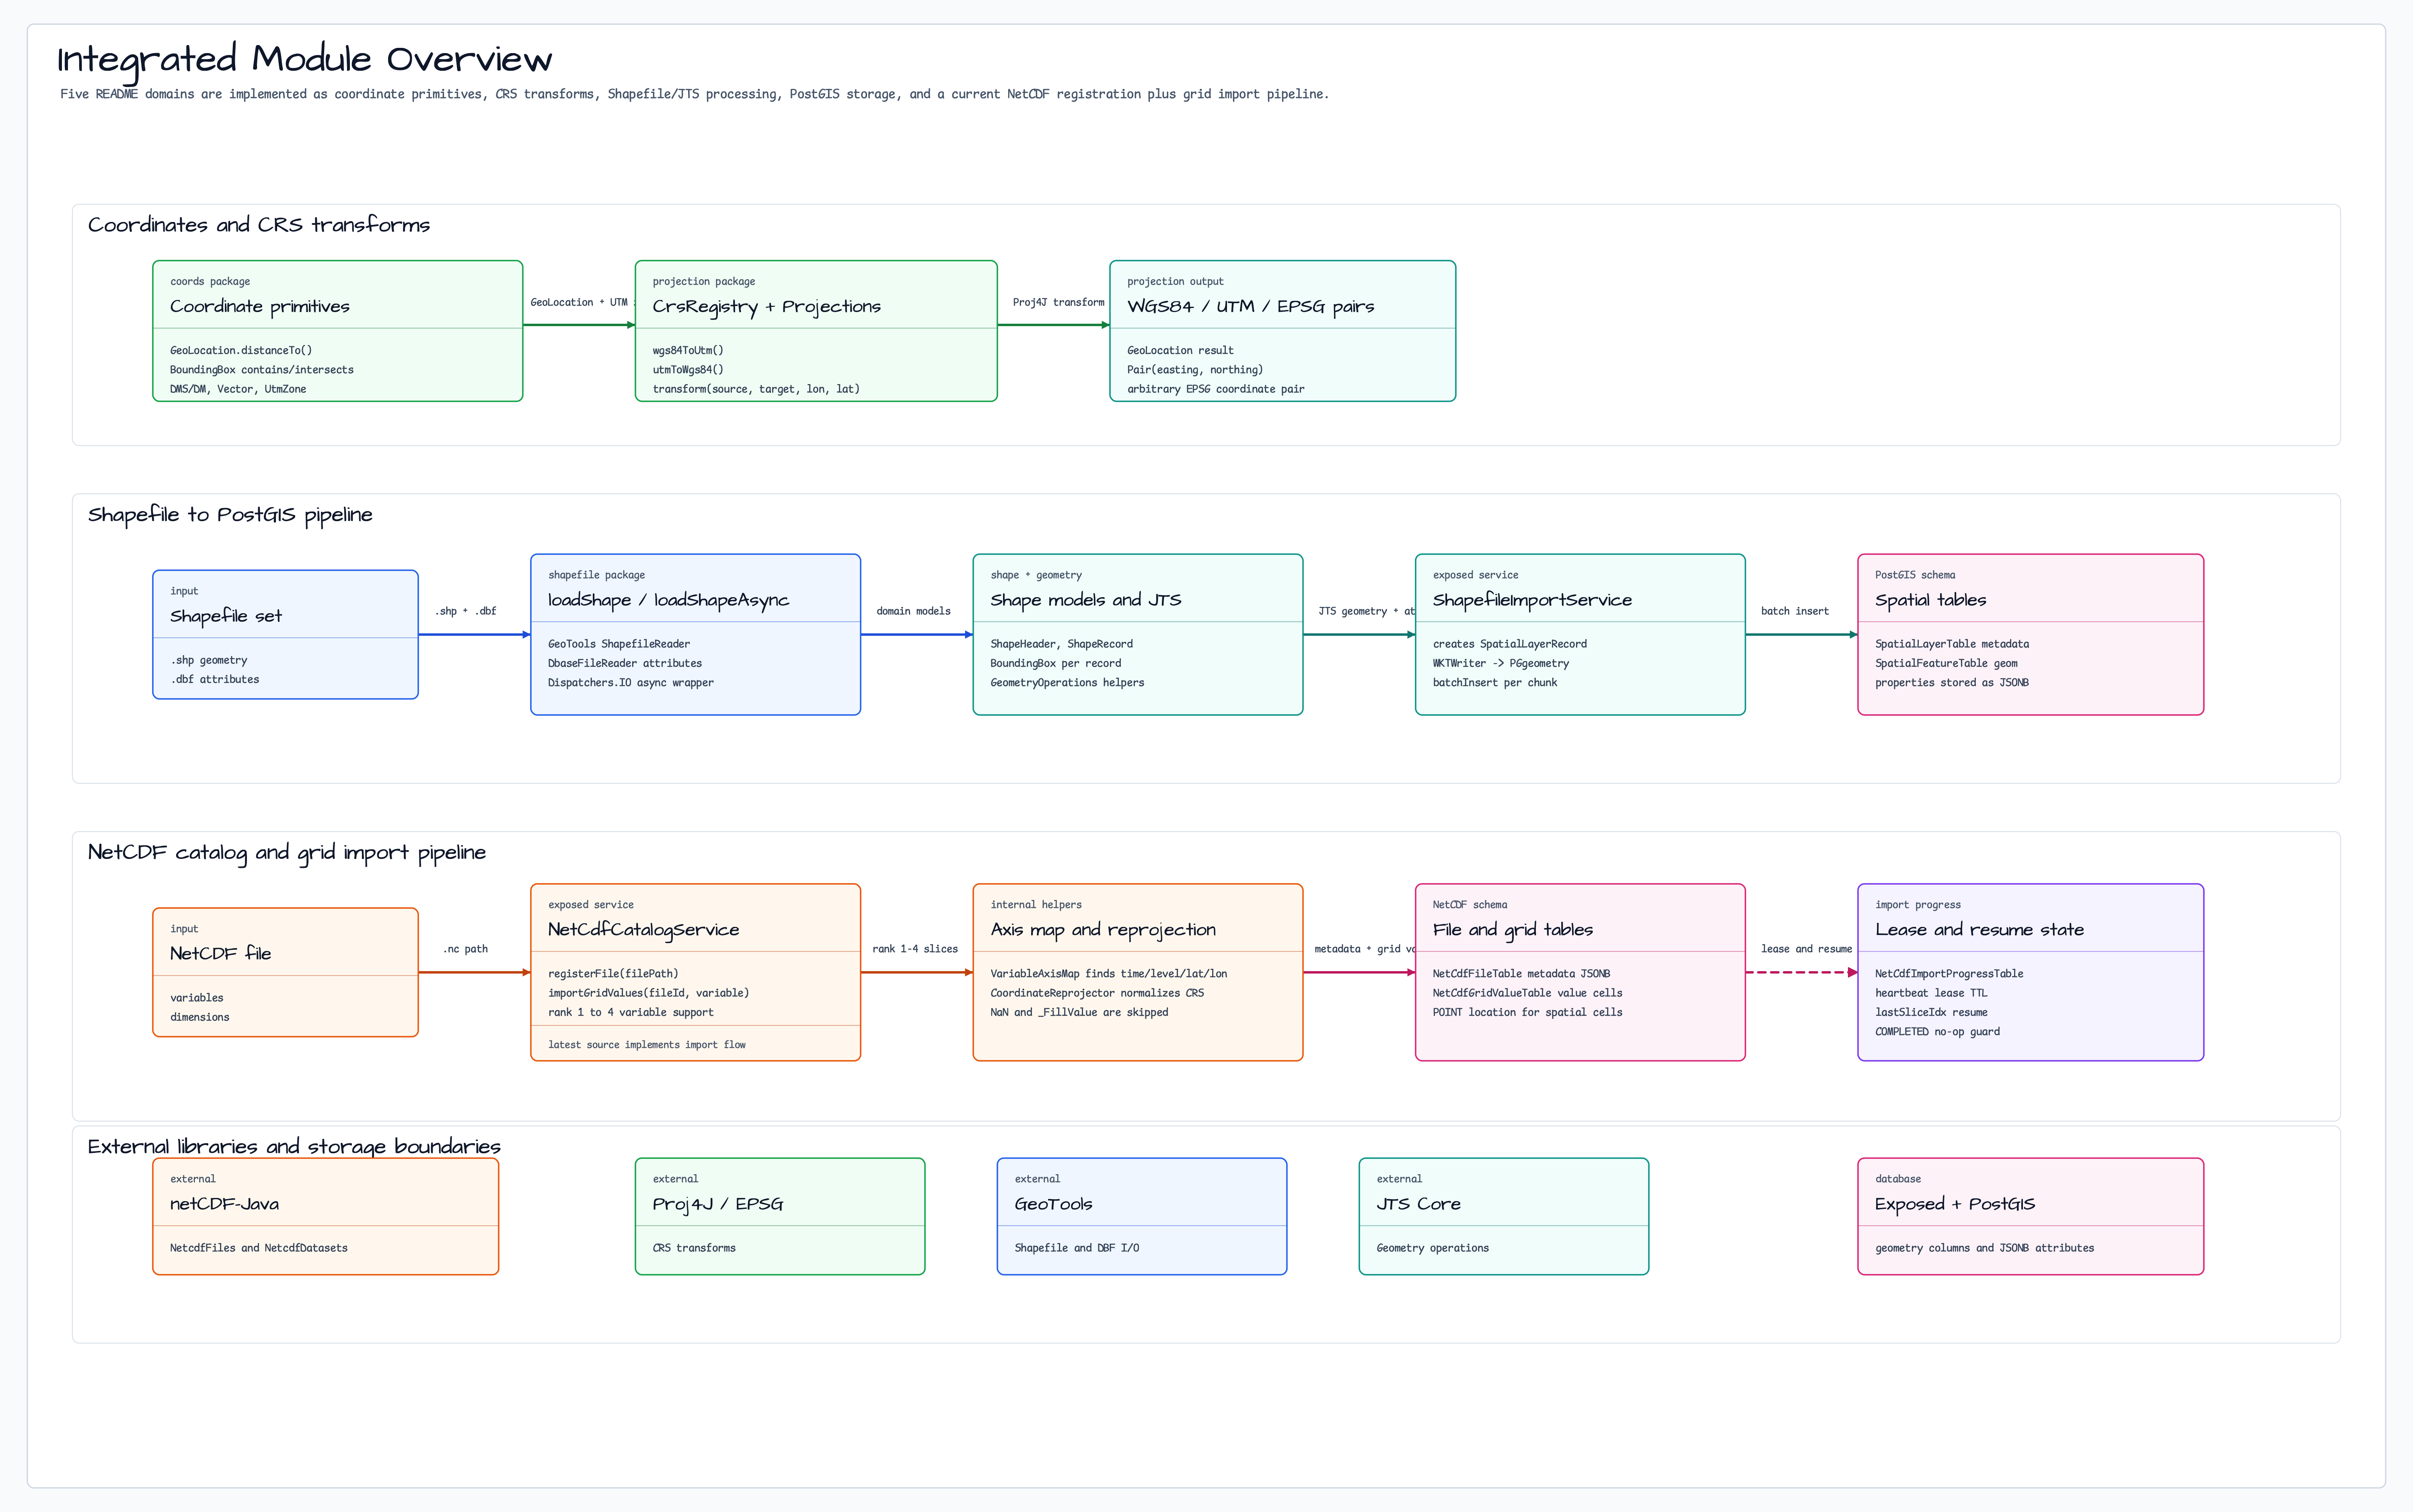Select CoordinateReprojector normalizes CRS line

[x=1097, y=993]
